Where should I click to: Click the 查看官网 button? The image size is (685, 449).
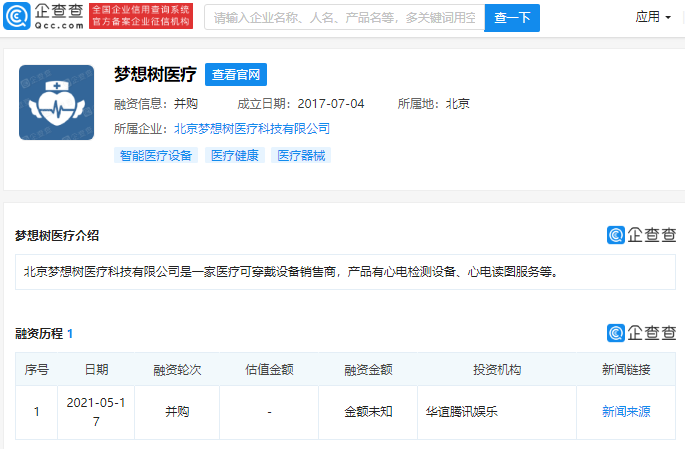pos(236,75)
